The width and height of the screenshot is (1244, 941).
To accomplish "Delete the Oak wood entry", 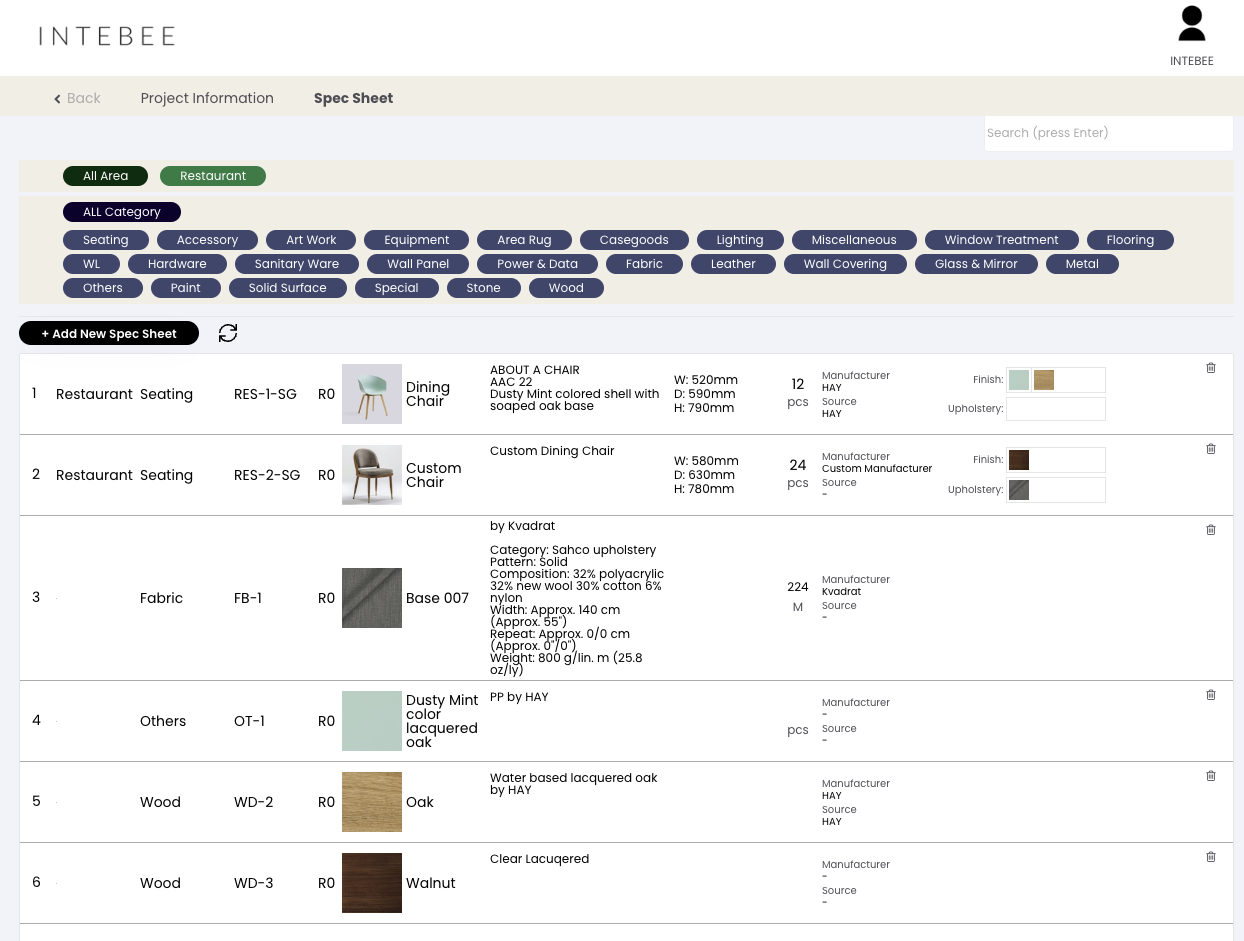I will tap(1211, 776).
